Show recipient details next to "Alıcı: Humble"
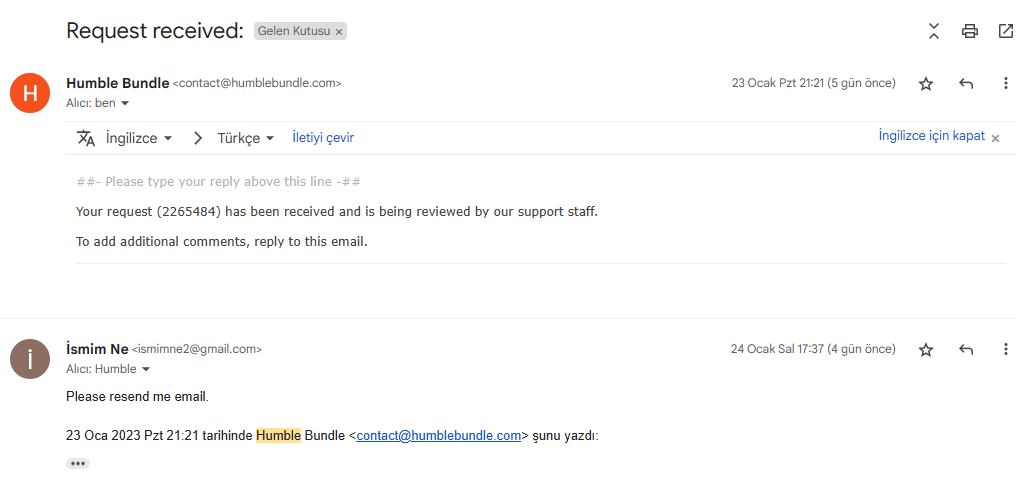Image resolution: width=1023 pixels, height=488 pixels. (145, 369)
